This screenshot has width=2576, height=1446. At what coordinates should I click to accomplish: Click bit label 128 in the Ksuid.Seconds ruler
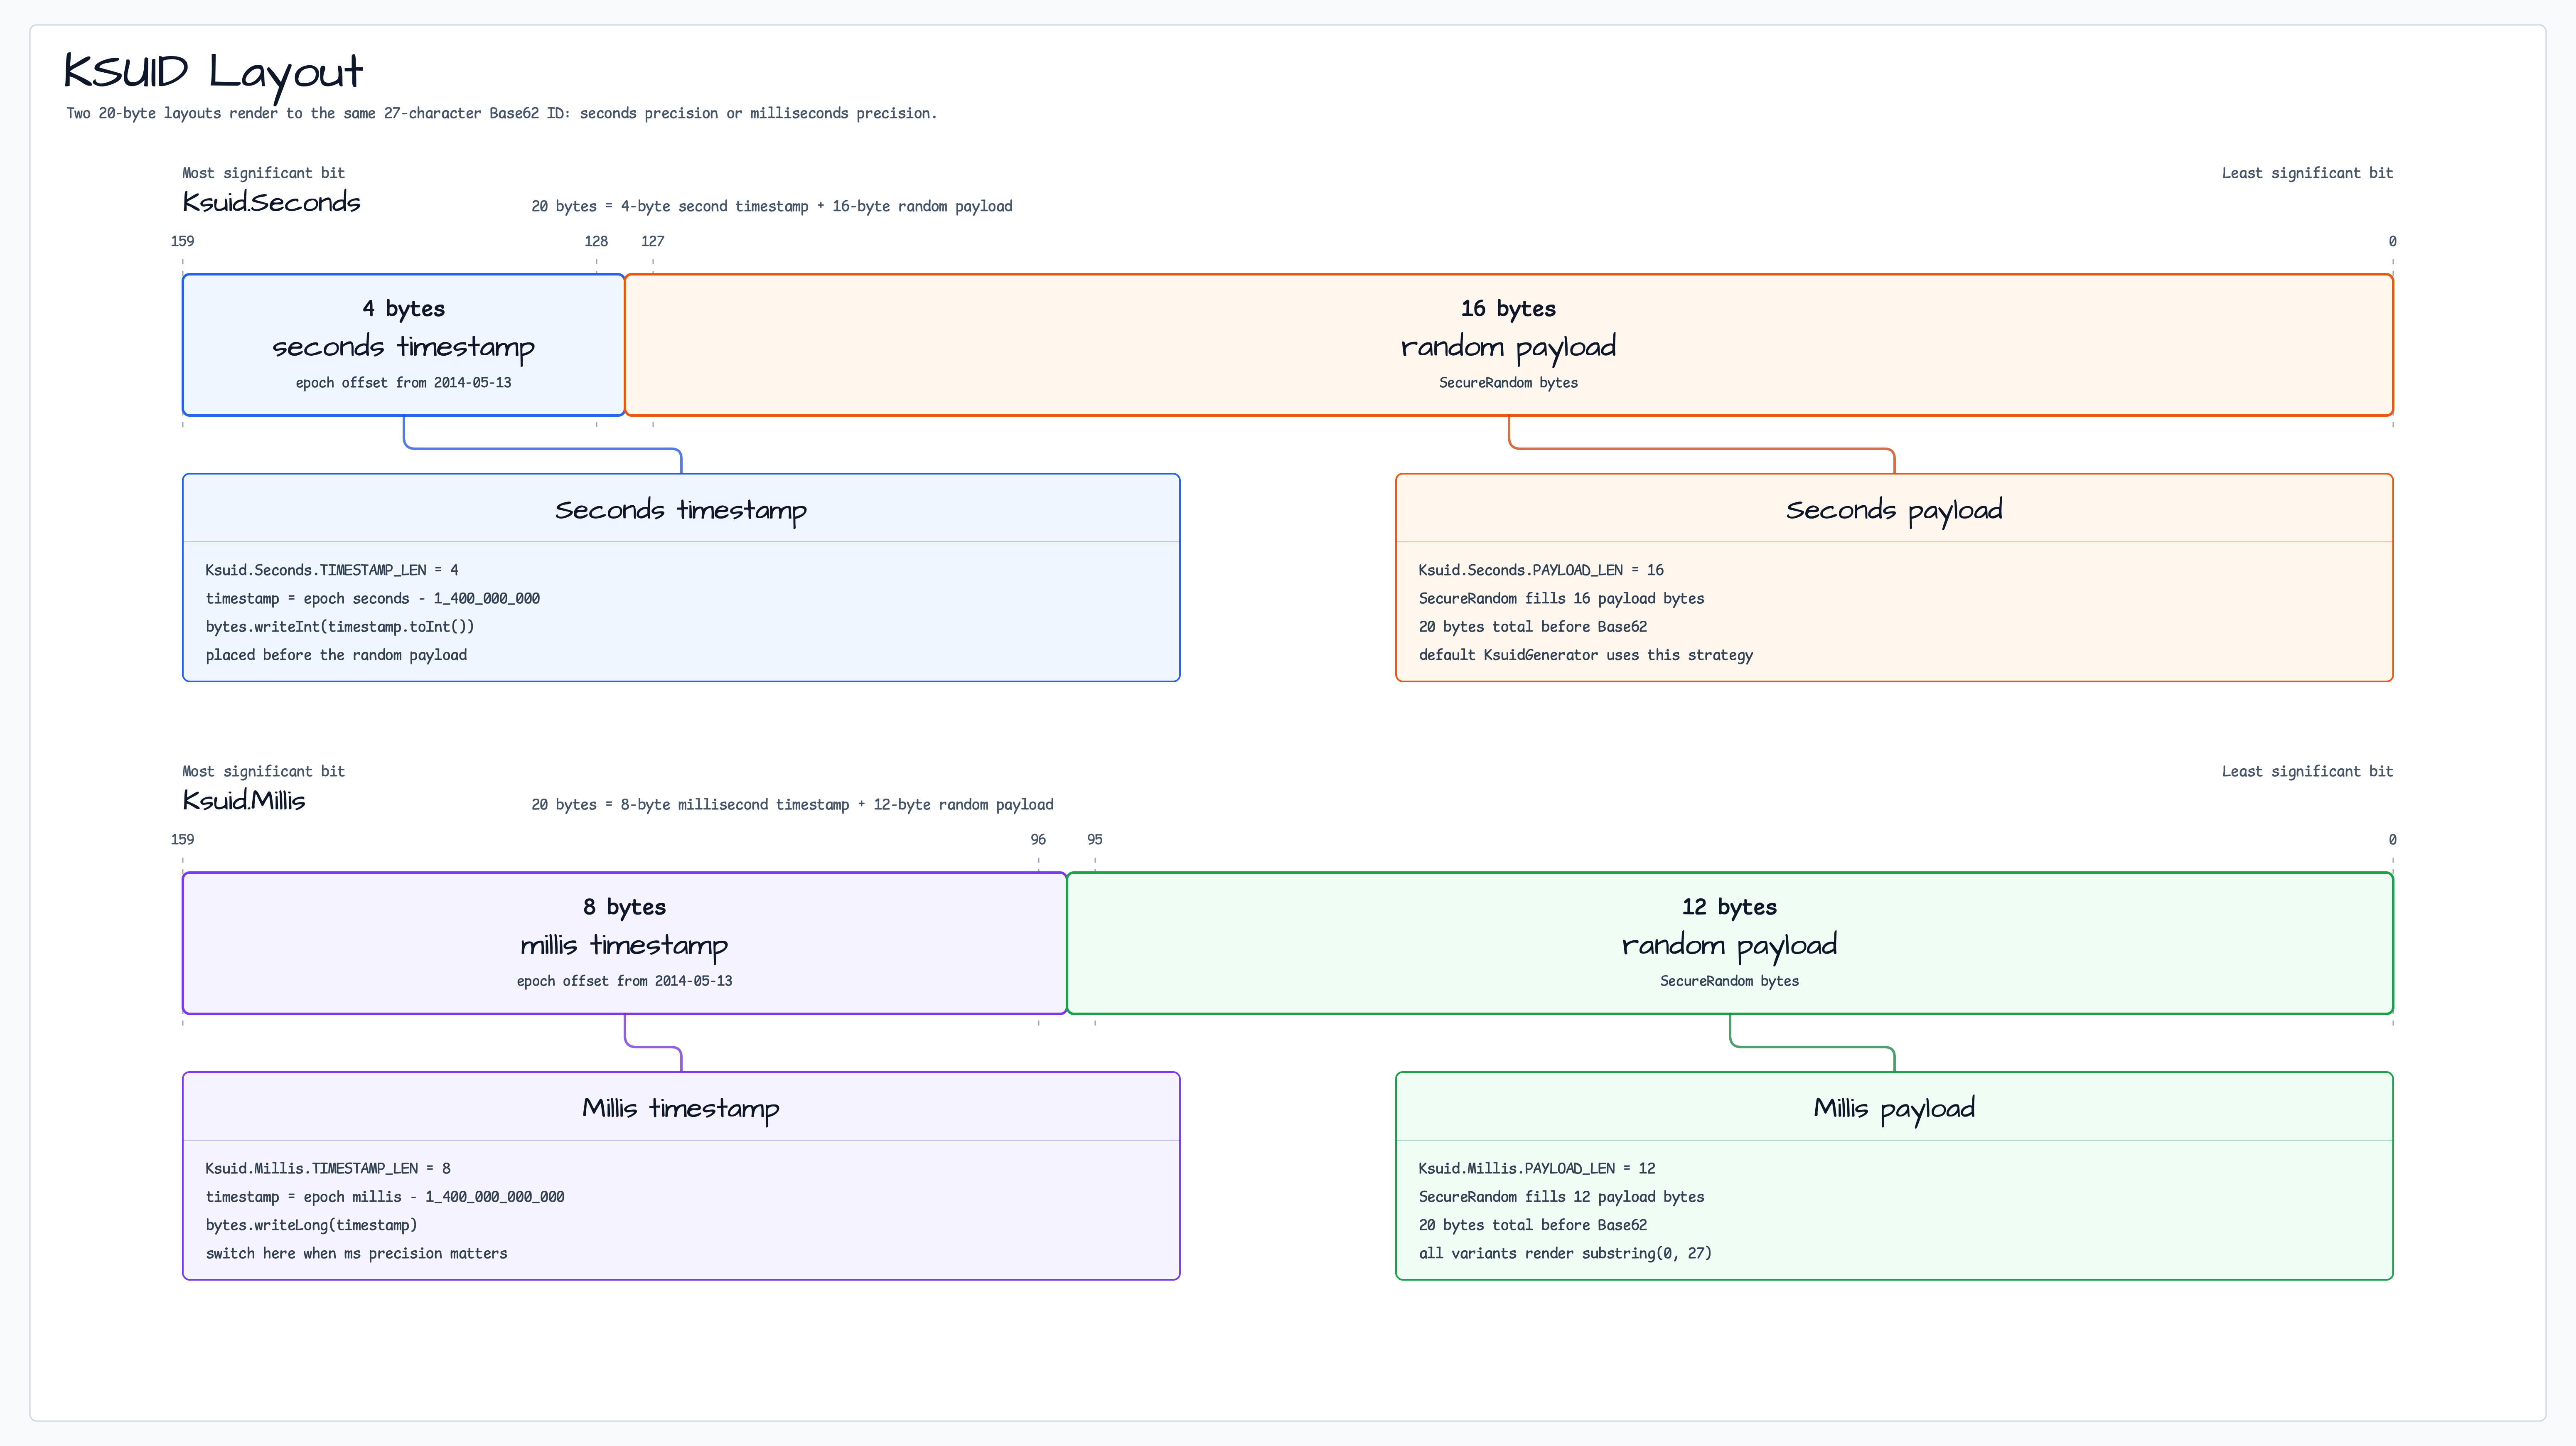[x=596, y=241]
